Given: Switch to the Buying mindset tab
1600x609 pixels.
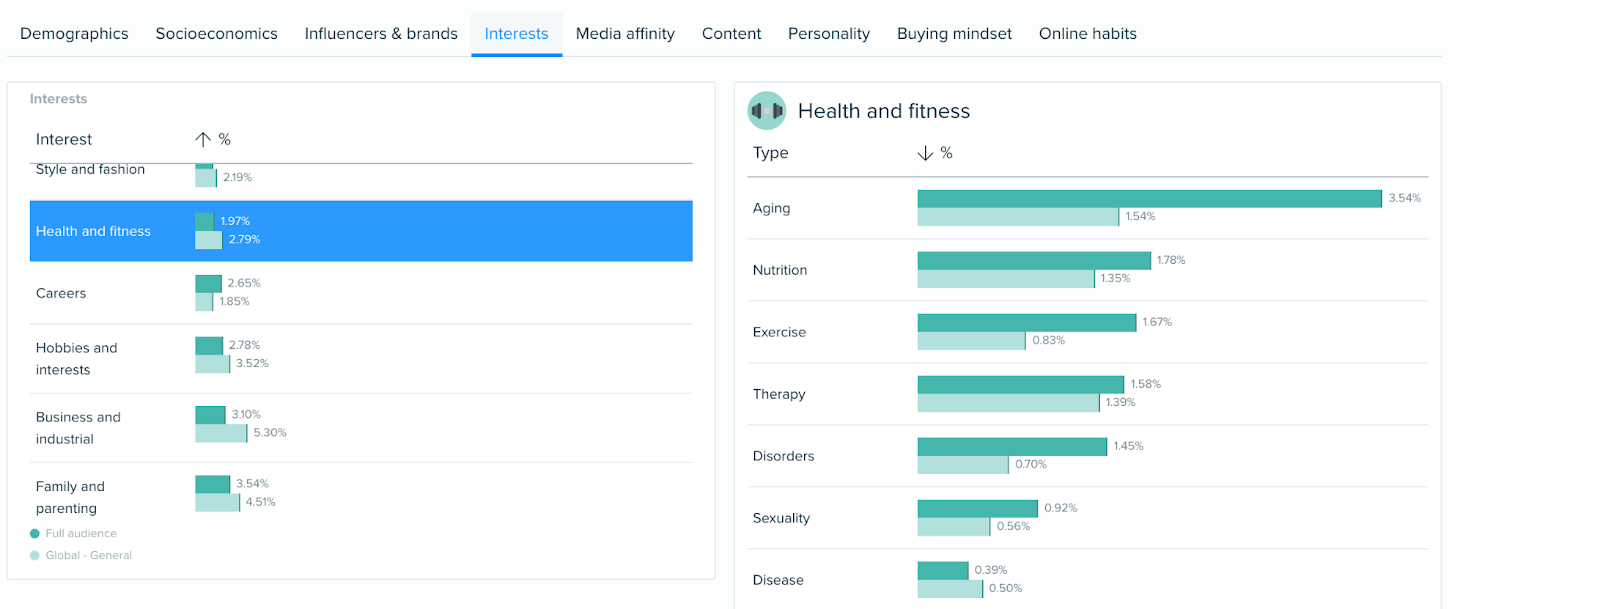Looking at the screenshot, I should point(954,34).
